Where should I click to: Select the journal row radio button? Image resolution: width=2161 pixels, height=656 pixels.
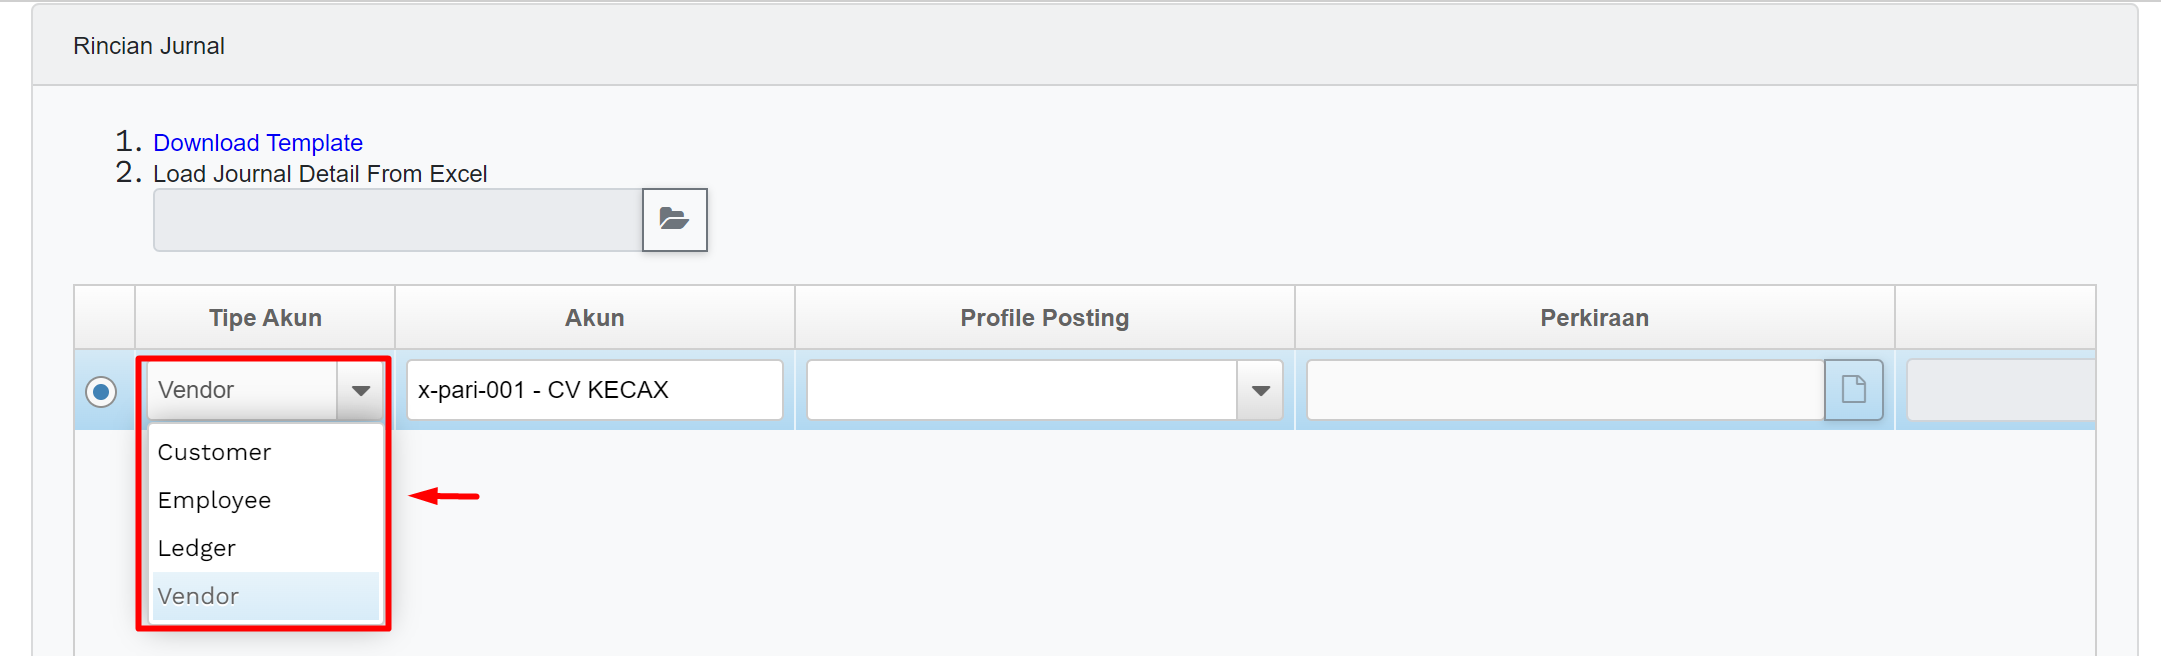point(101,391)
